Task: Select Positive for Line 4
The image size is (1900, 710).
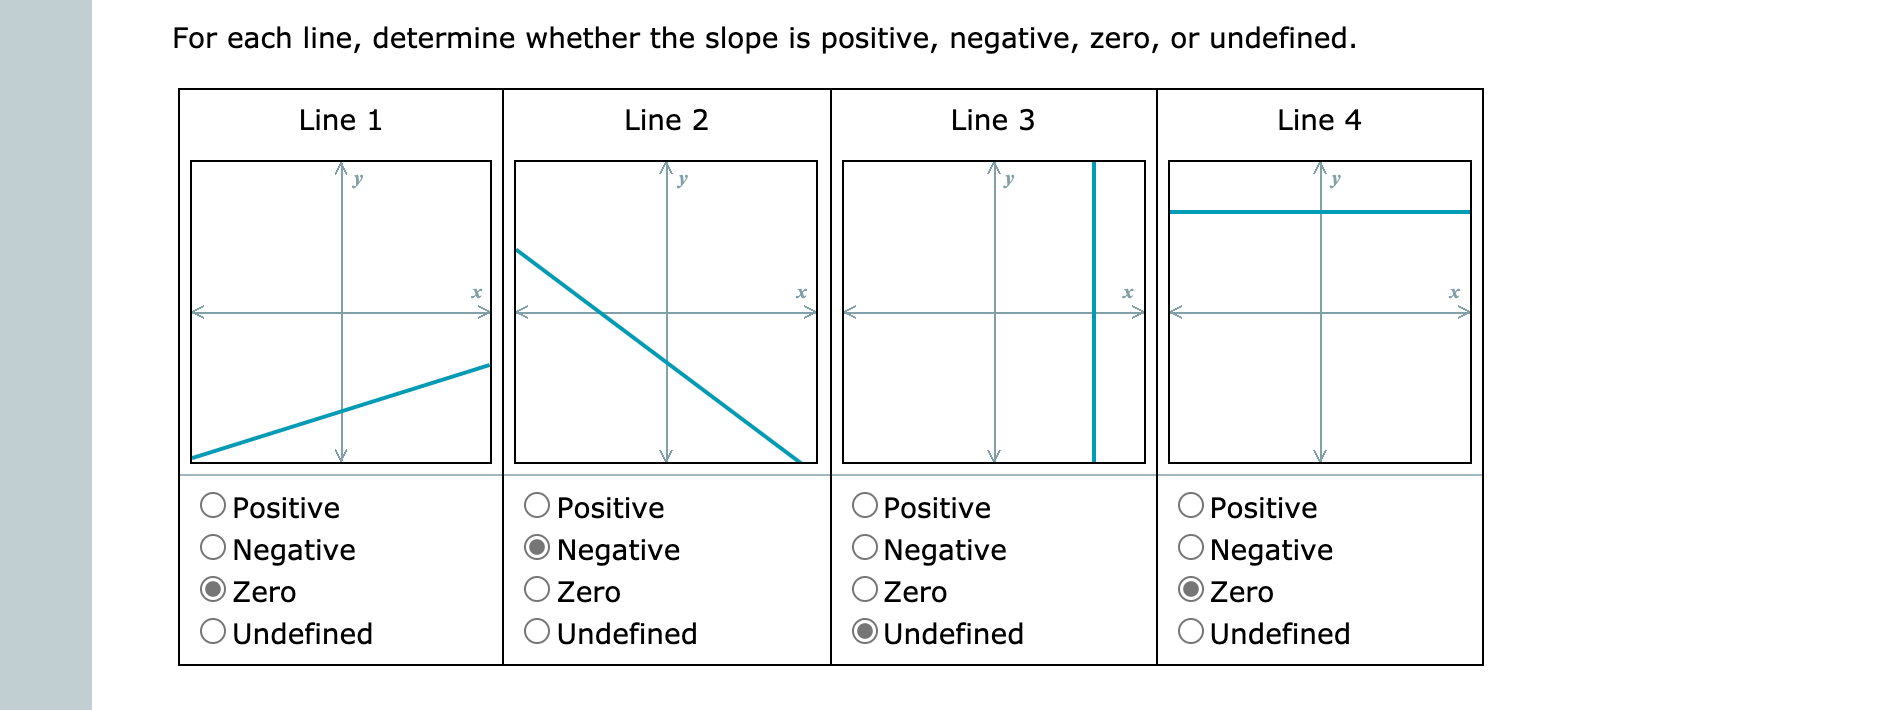Action: coord(1190,506)
